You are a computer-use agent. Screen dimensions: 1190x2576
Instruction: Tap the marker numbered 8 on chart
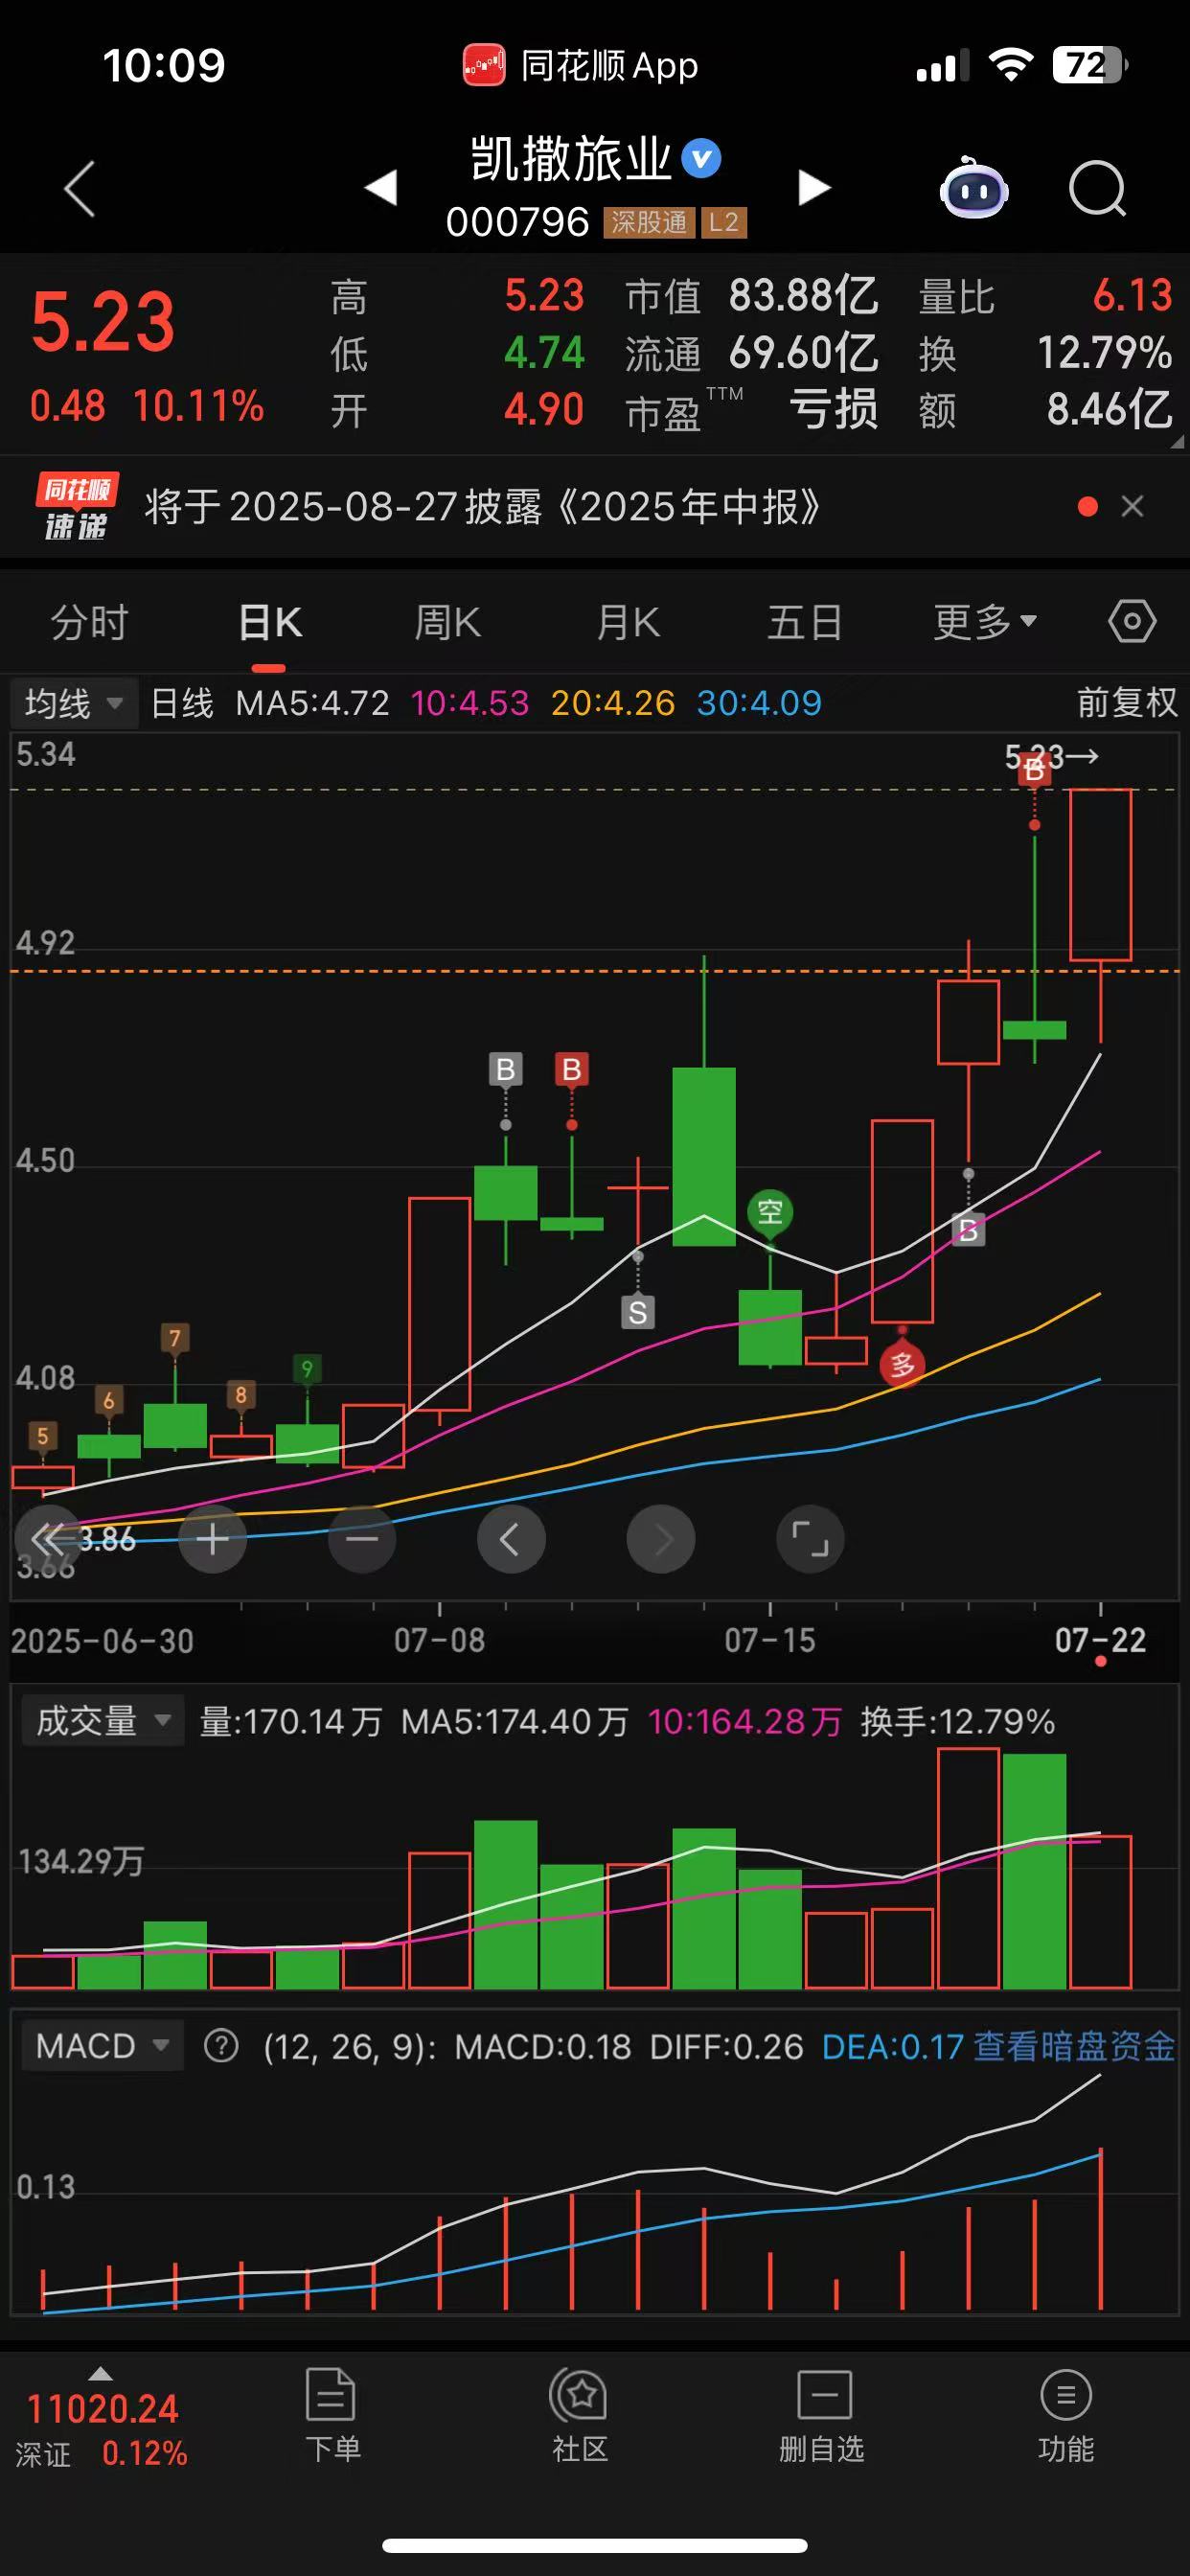pos(241,1394)
